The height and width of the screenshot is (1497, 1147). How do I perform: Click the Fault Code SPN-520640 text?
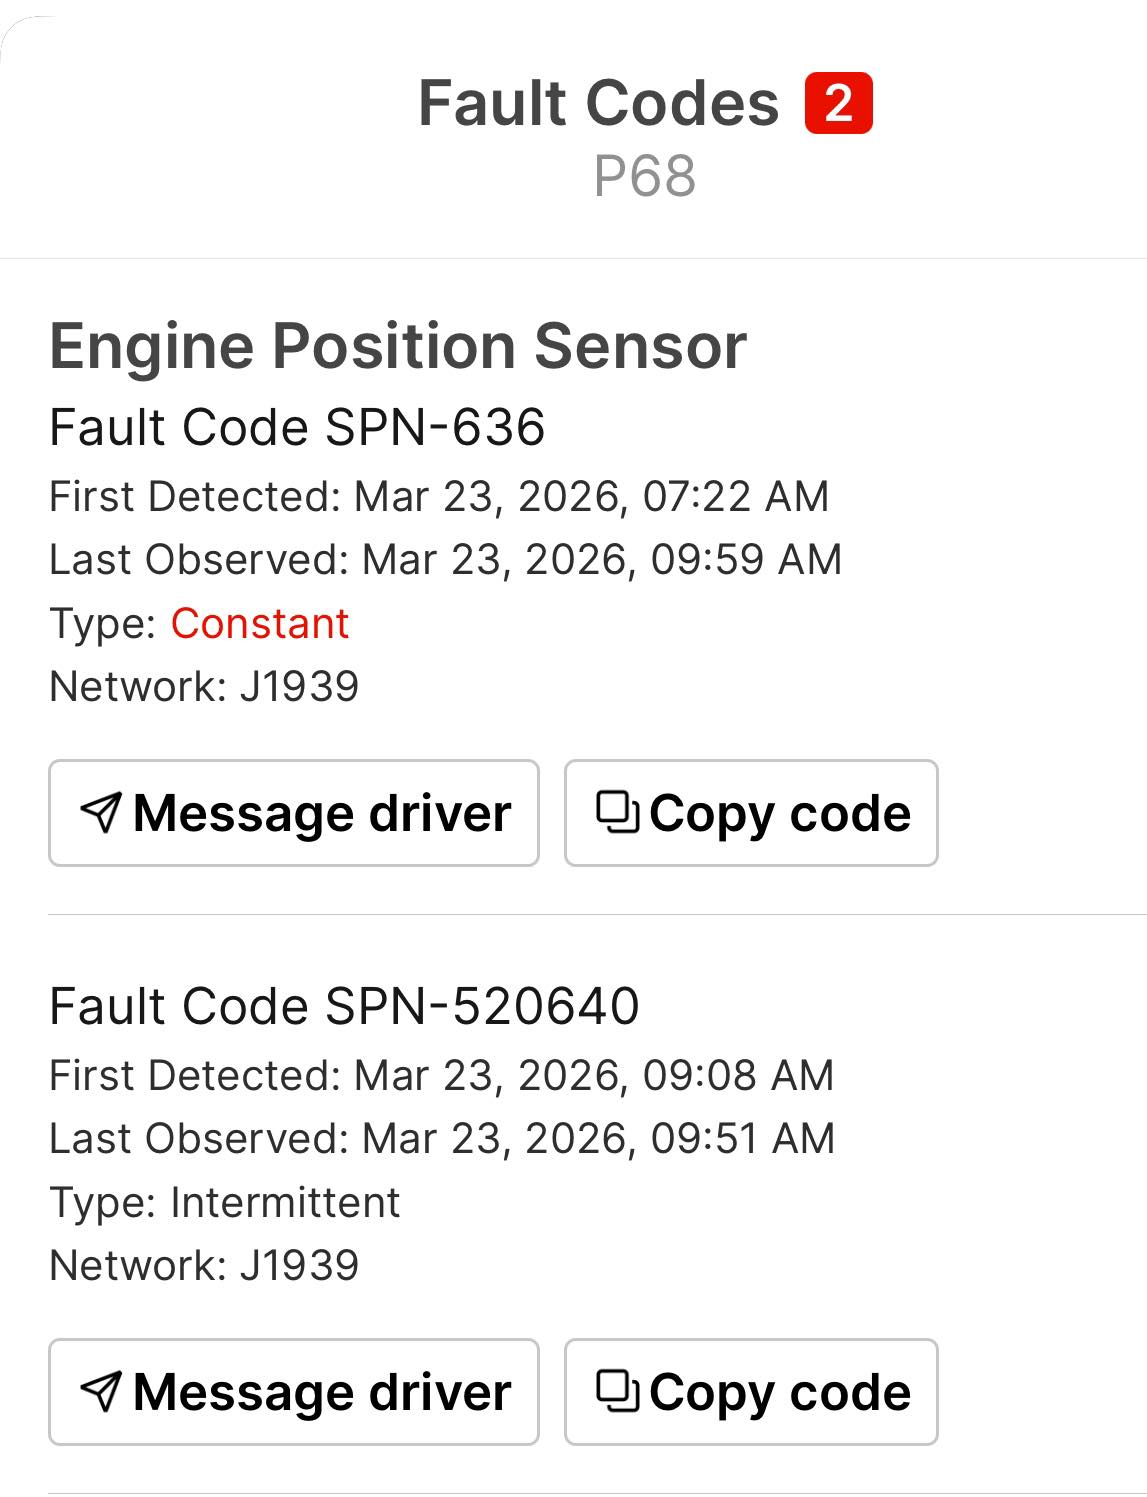(x=344, y=1006)
